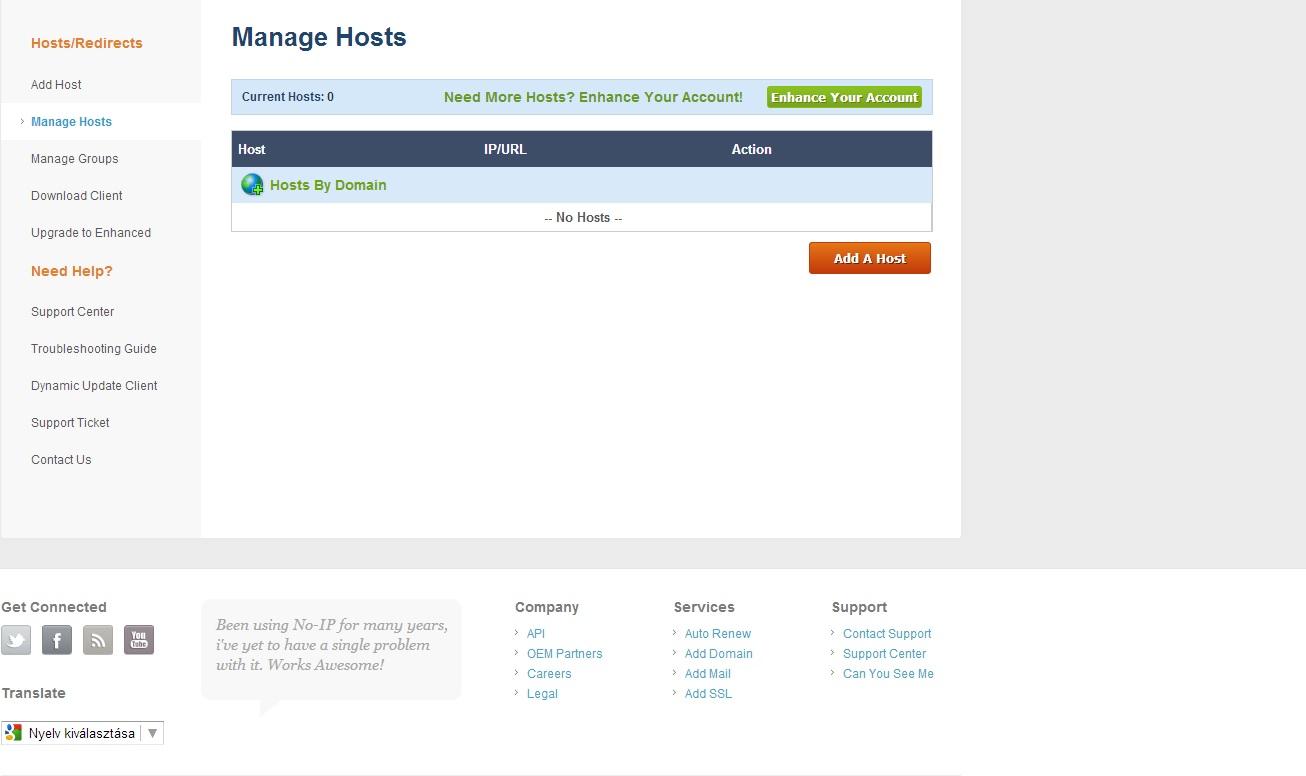This screenshot has height=776, width=1306.
Task: Open Support Ticket sidebar link
Action: coord(70,423)
